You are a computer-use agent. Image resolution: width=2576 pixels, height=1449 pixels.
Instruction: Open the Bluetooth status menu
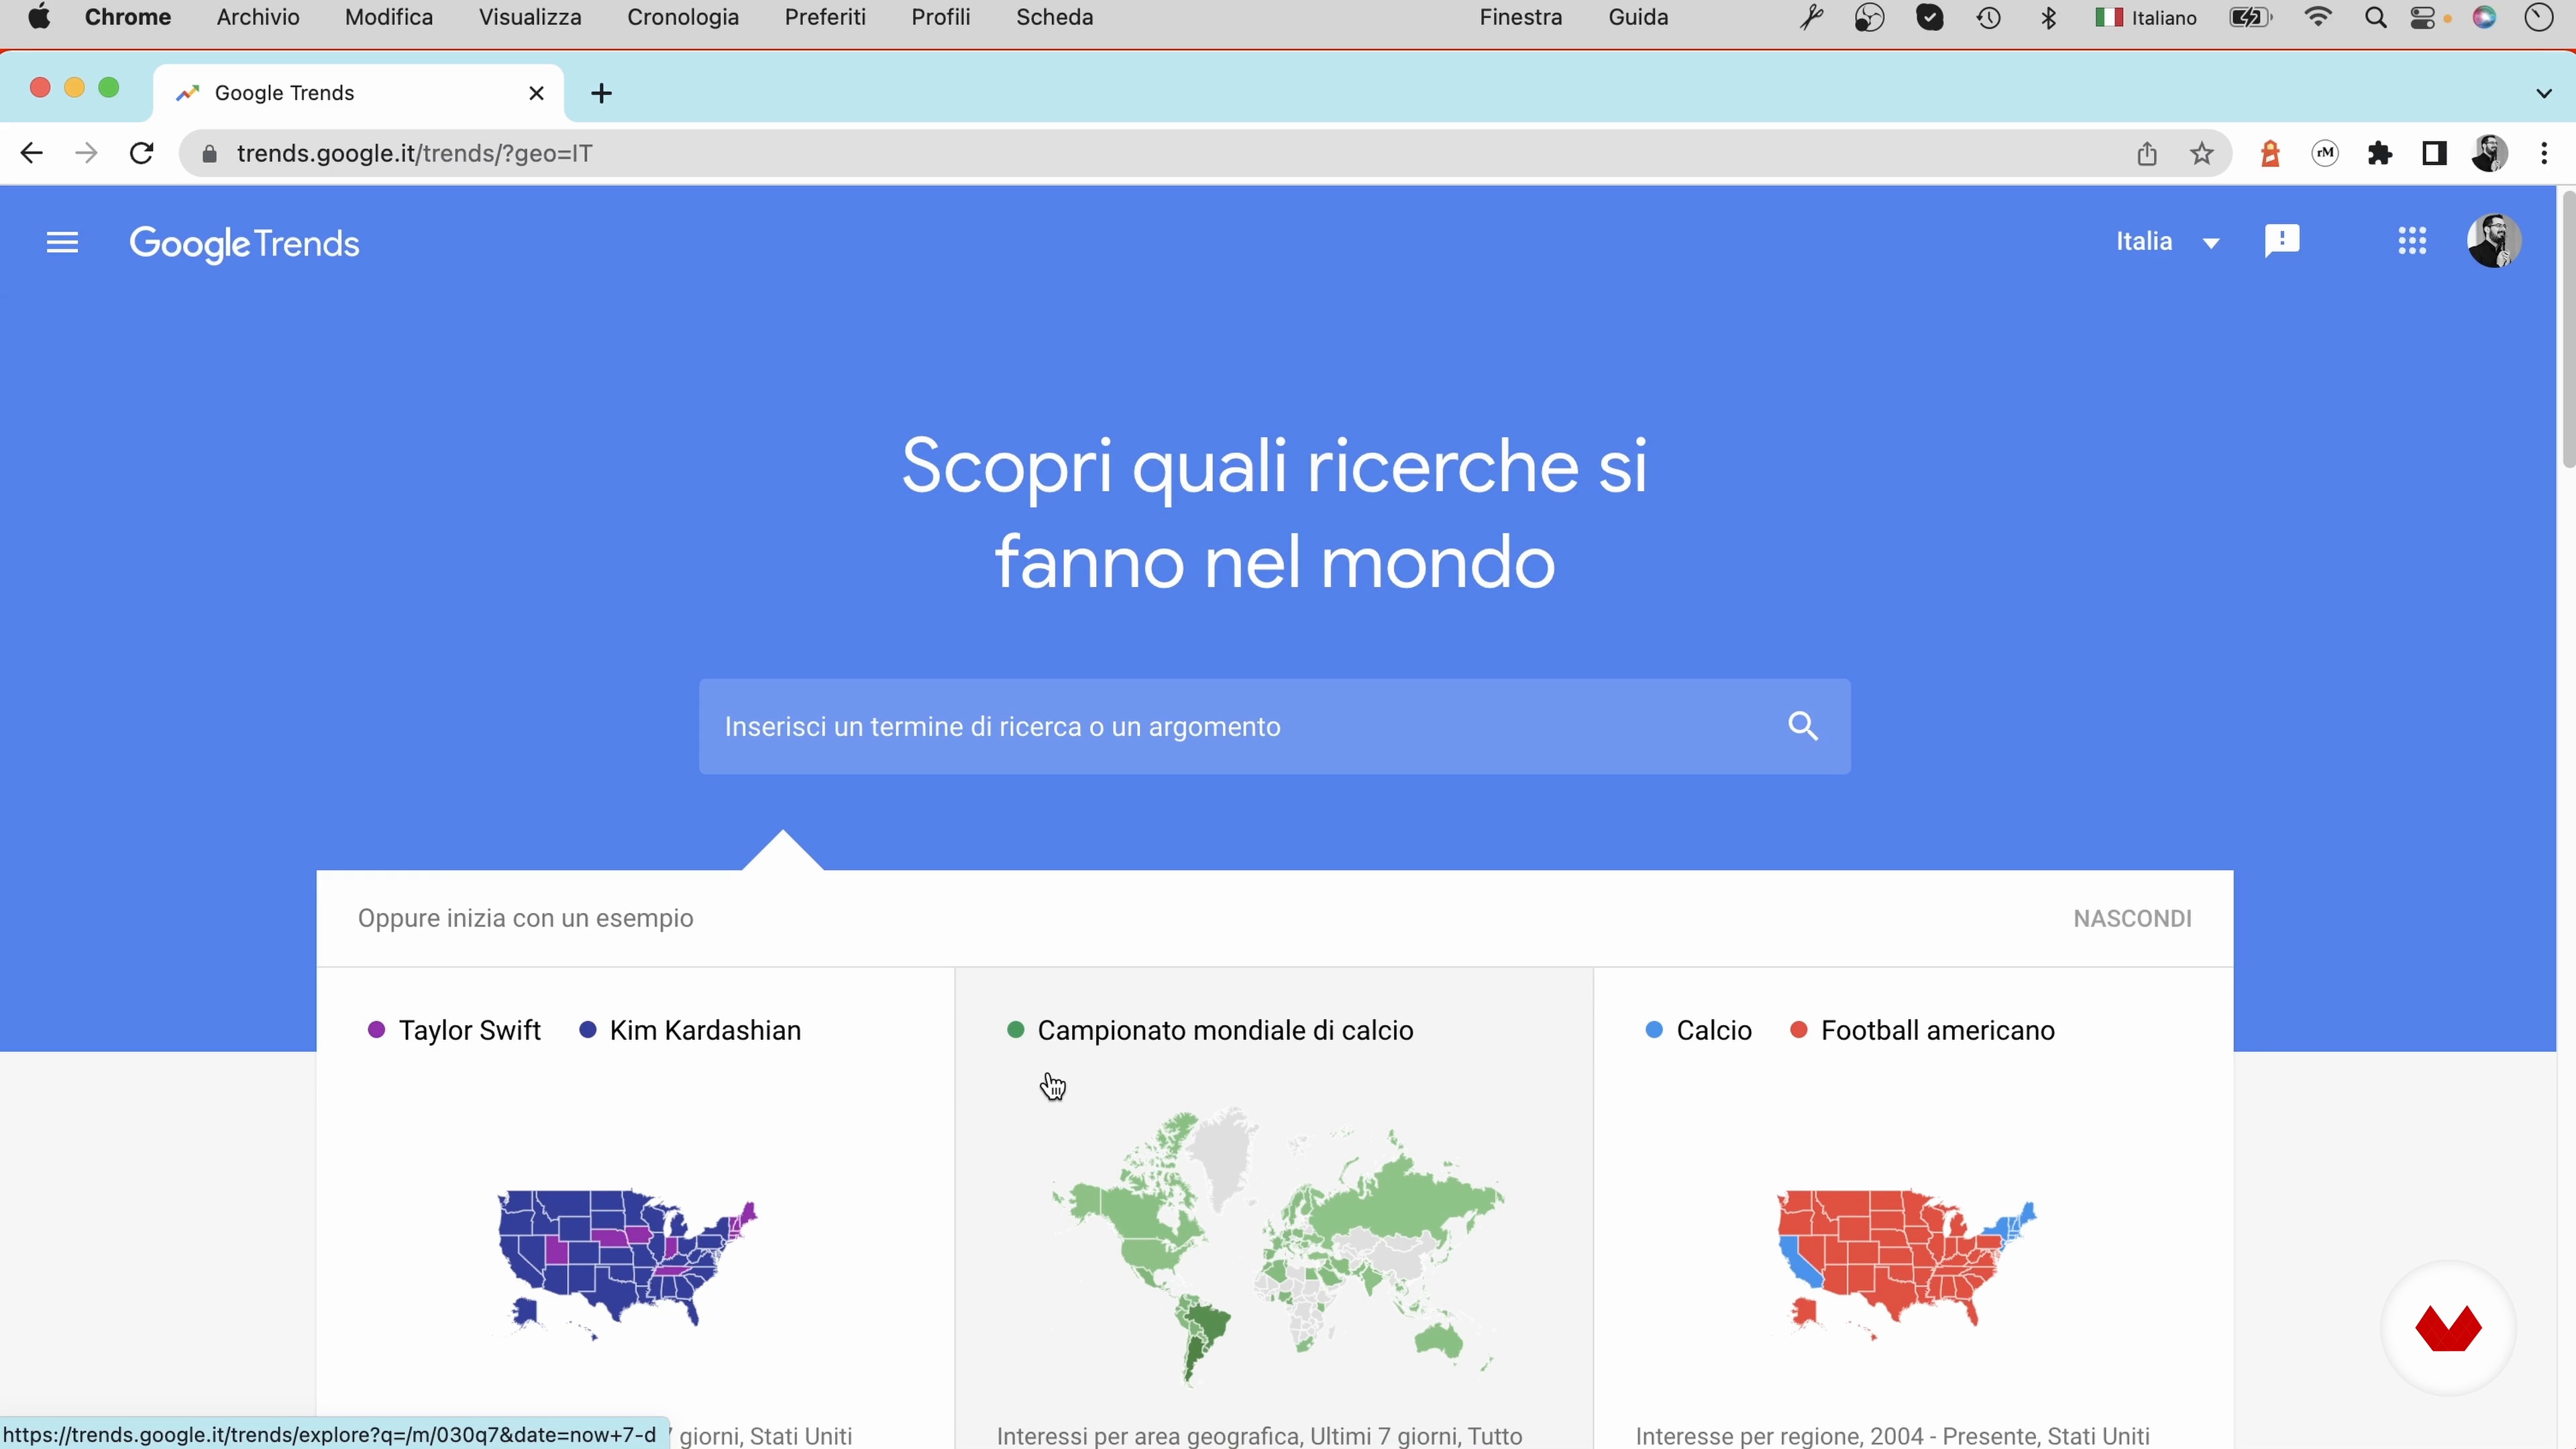(2048, 17)
